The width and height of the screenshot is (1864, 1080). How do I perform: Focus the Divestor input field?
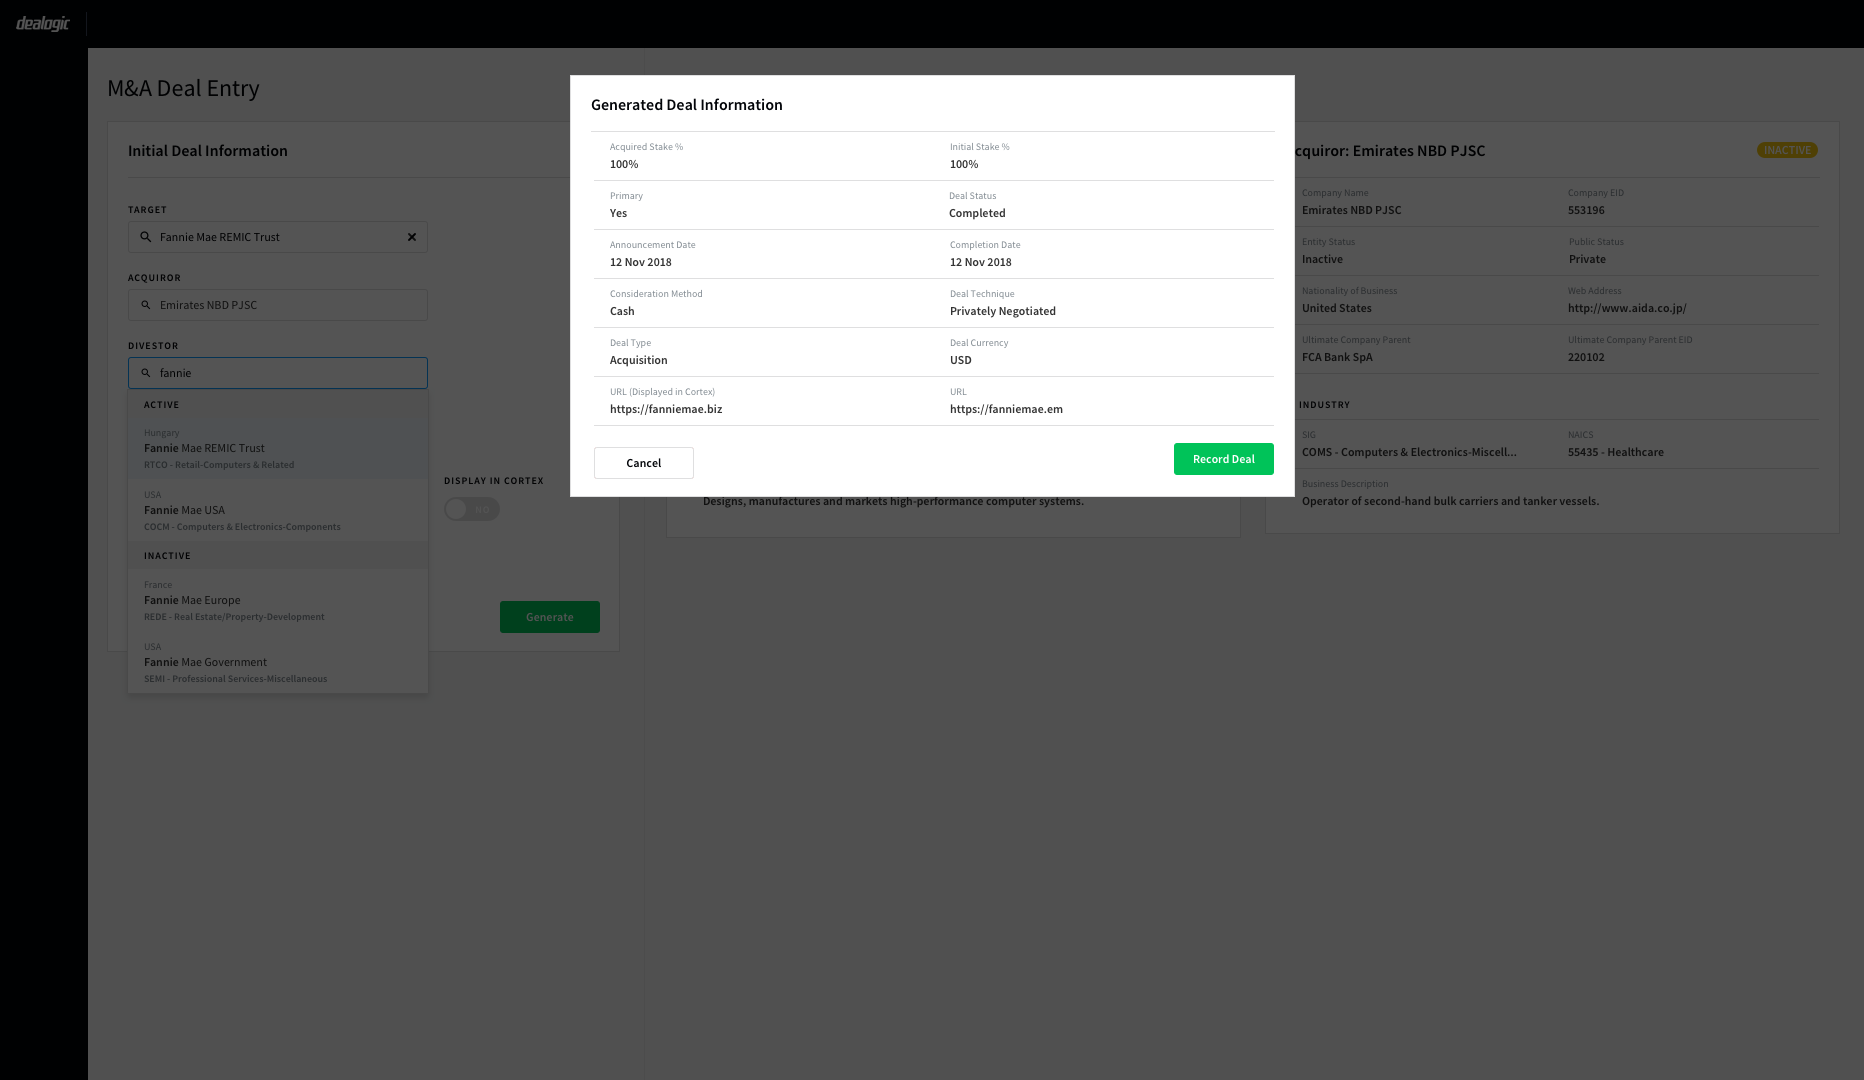click(290, 373)
